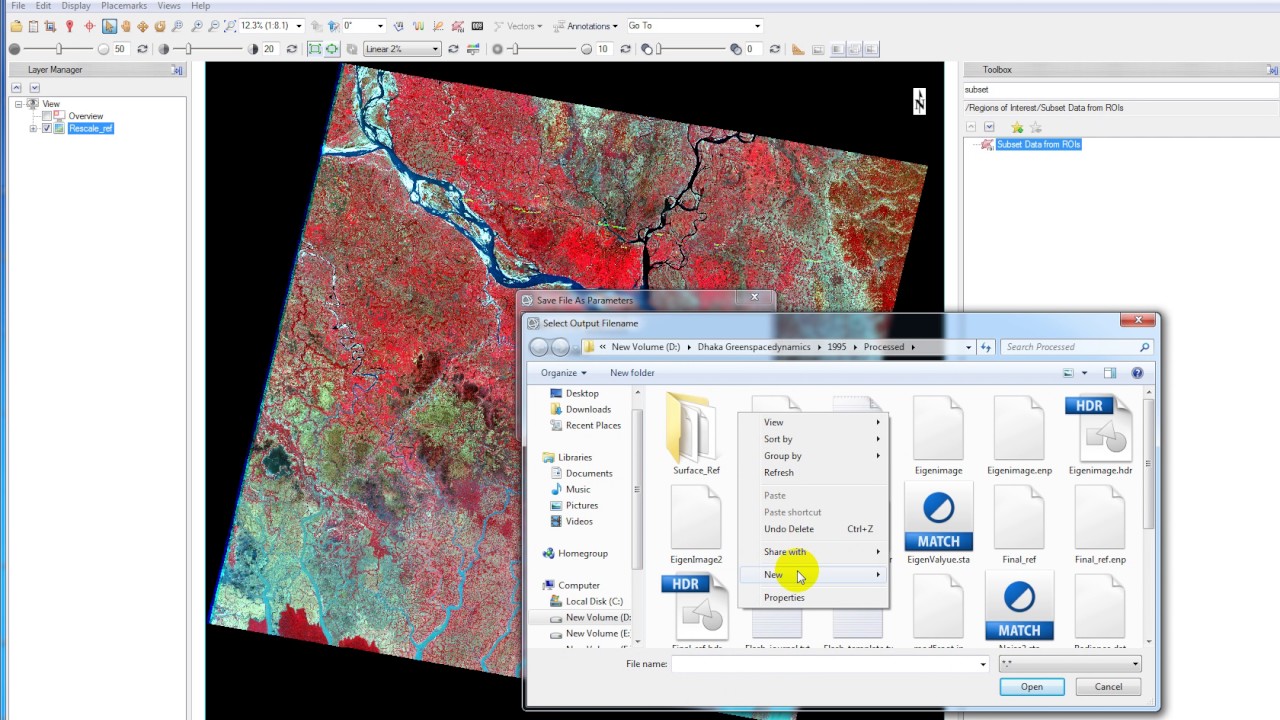Add Toolbox favorite with yellow star
Viewport: 1280px width, 720px height.
coord(1017,127)
